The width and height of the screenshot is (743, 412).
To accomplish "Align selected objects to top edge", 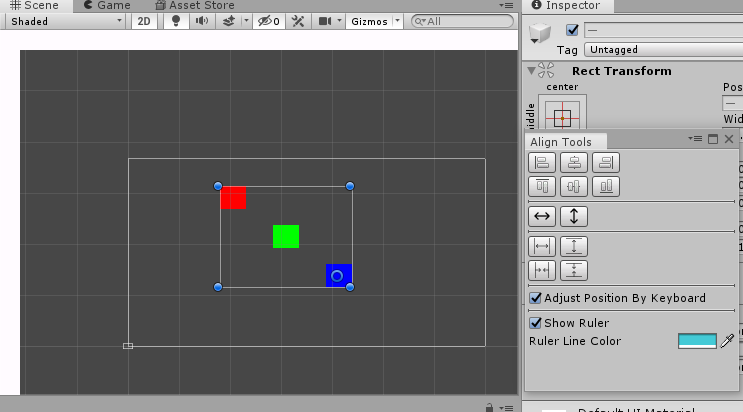I will pos(542,186).
